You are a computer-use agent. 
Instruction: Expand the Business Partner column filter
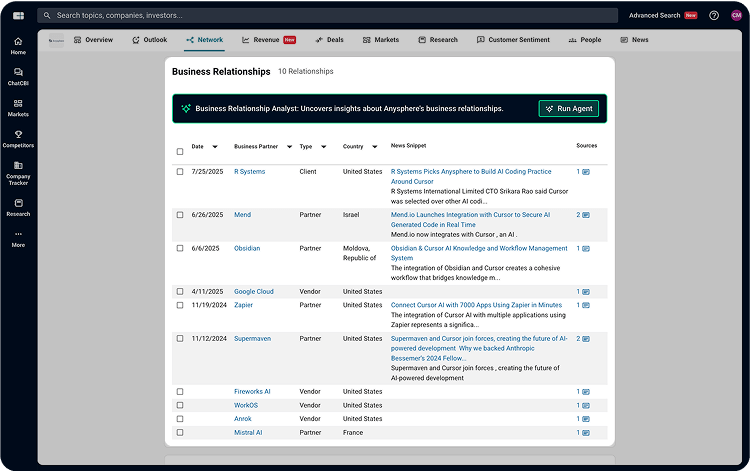[289, 146]
